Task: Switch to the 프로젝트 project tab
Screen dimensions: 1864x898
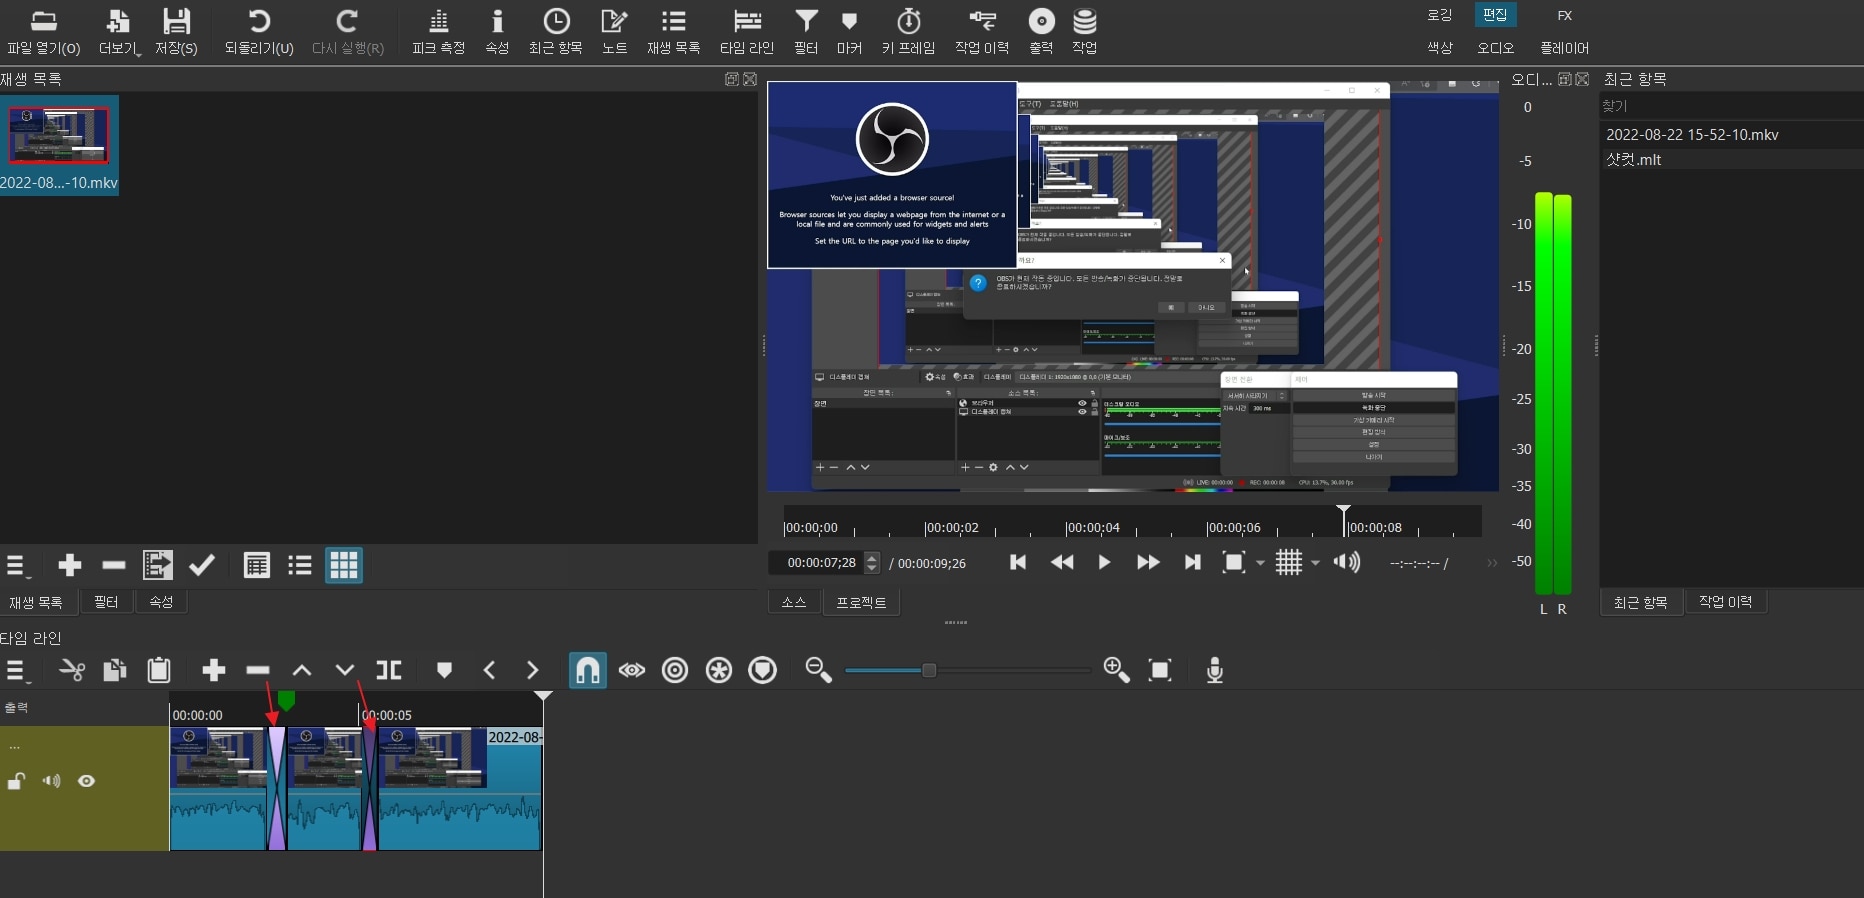Action: pyautogui.click(x=861, y=602)
